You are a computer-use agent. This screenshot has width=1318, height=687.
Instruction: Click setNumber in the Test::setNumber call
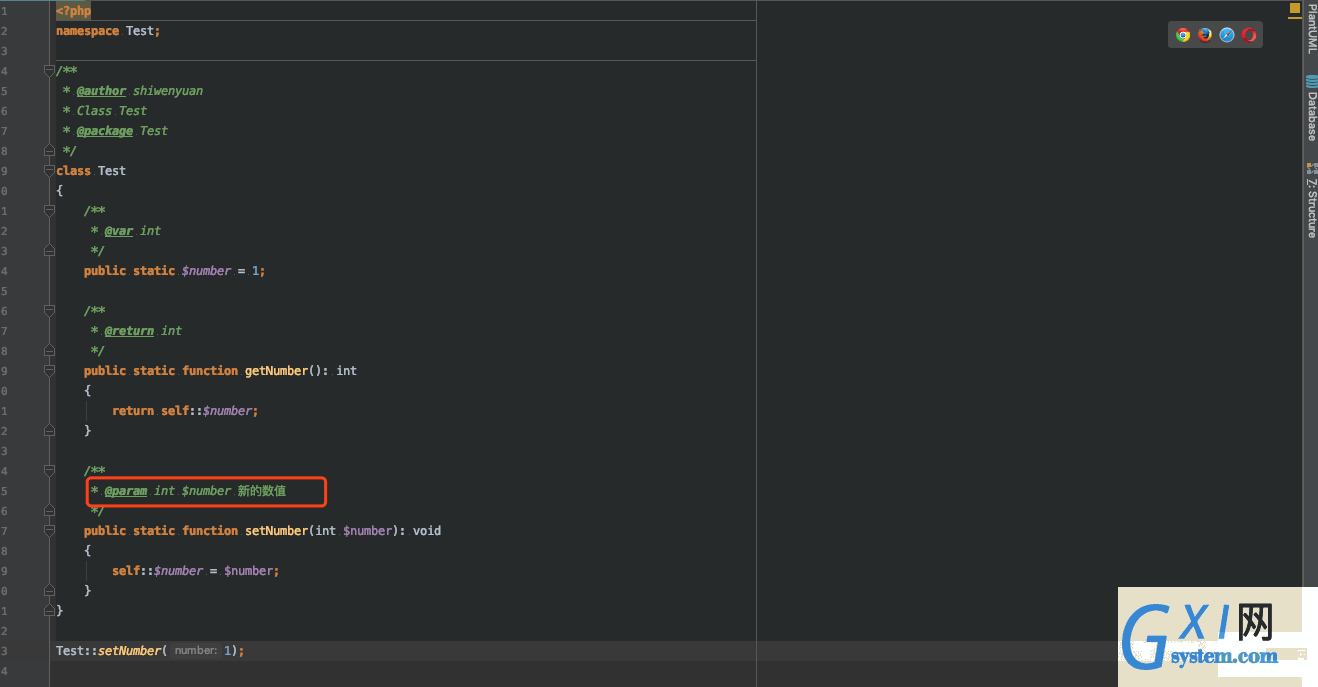point(129,651)
